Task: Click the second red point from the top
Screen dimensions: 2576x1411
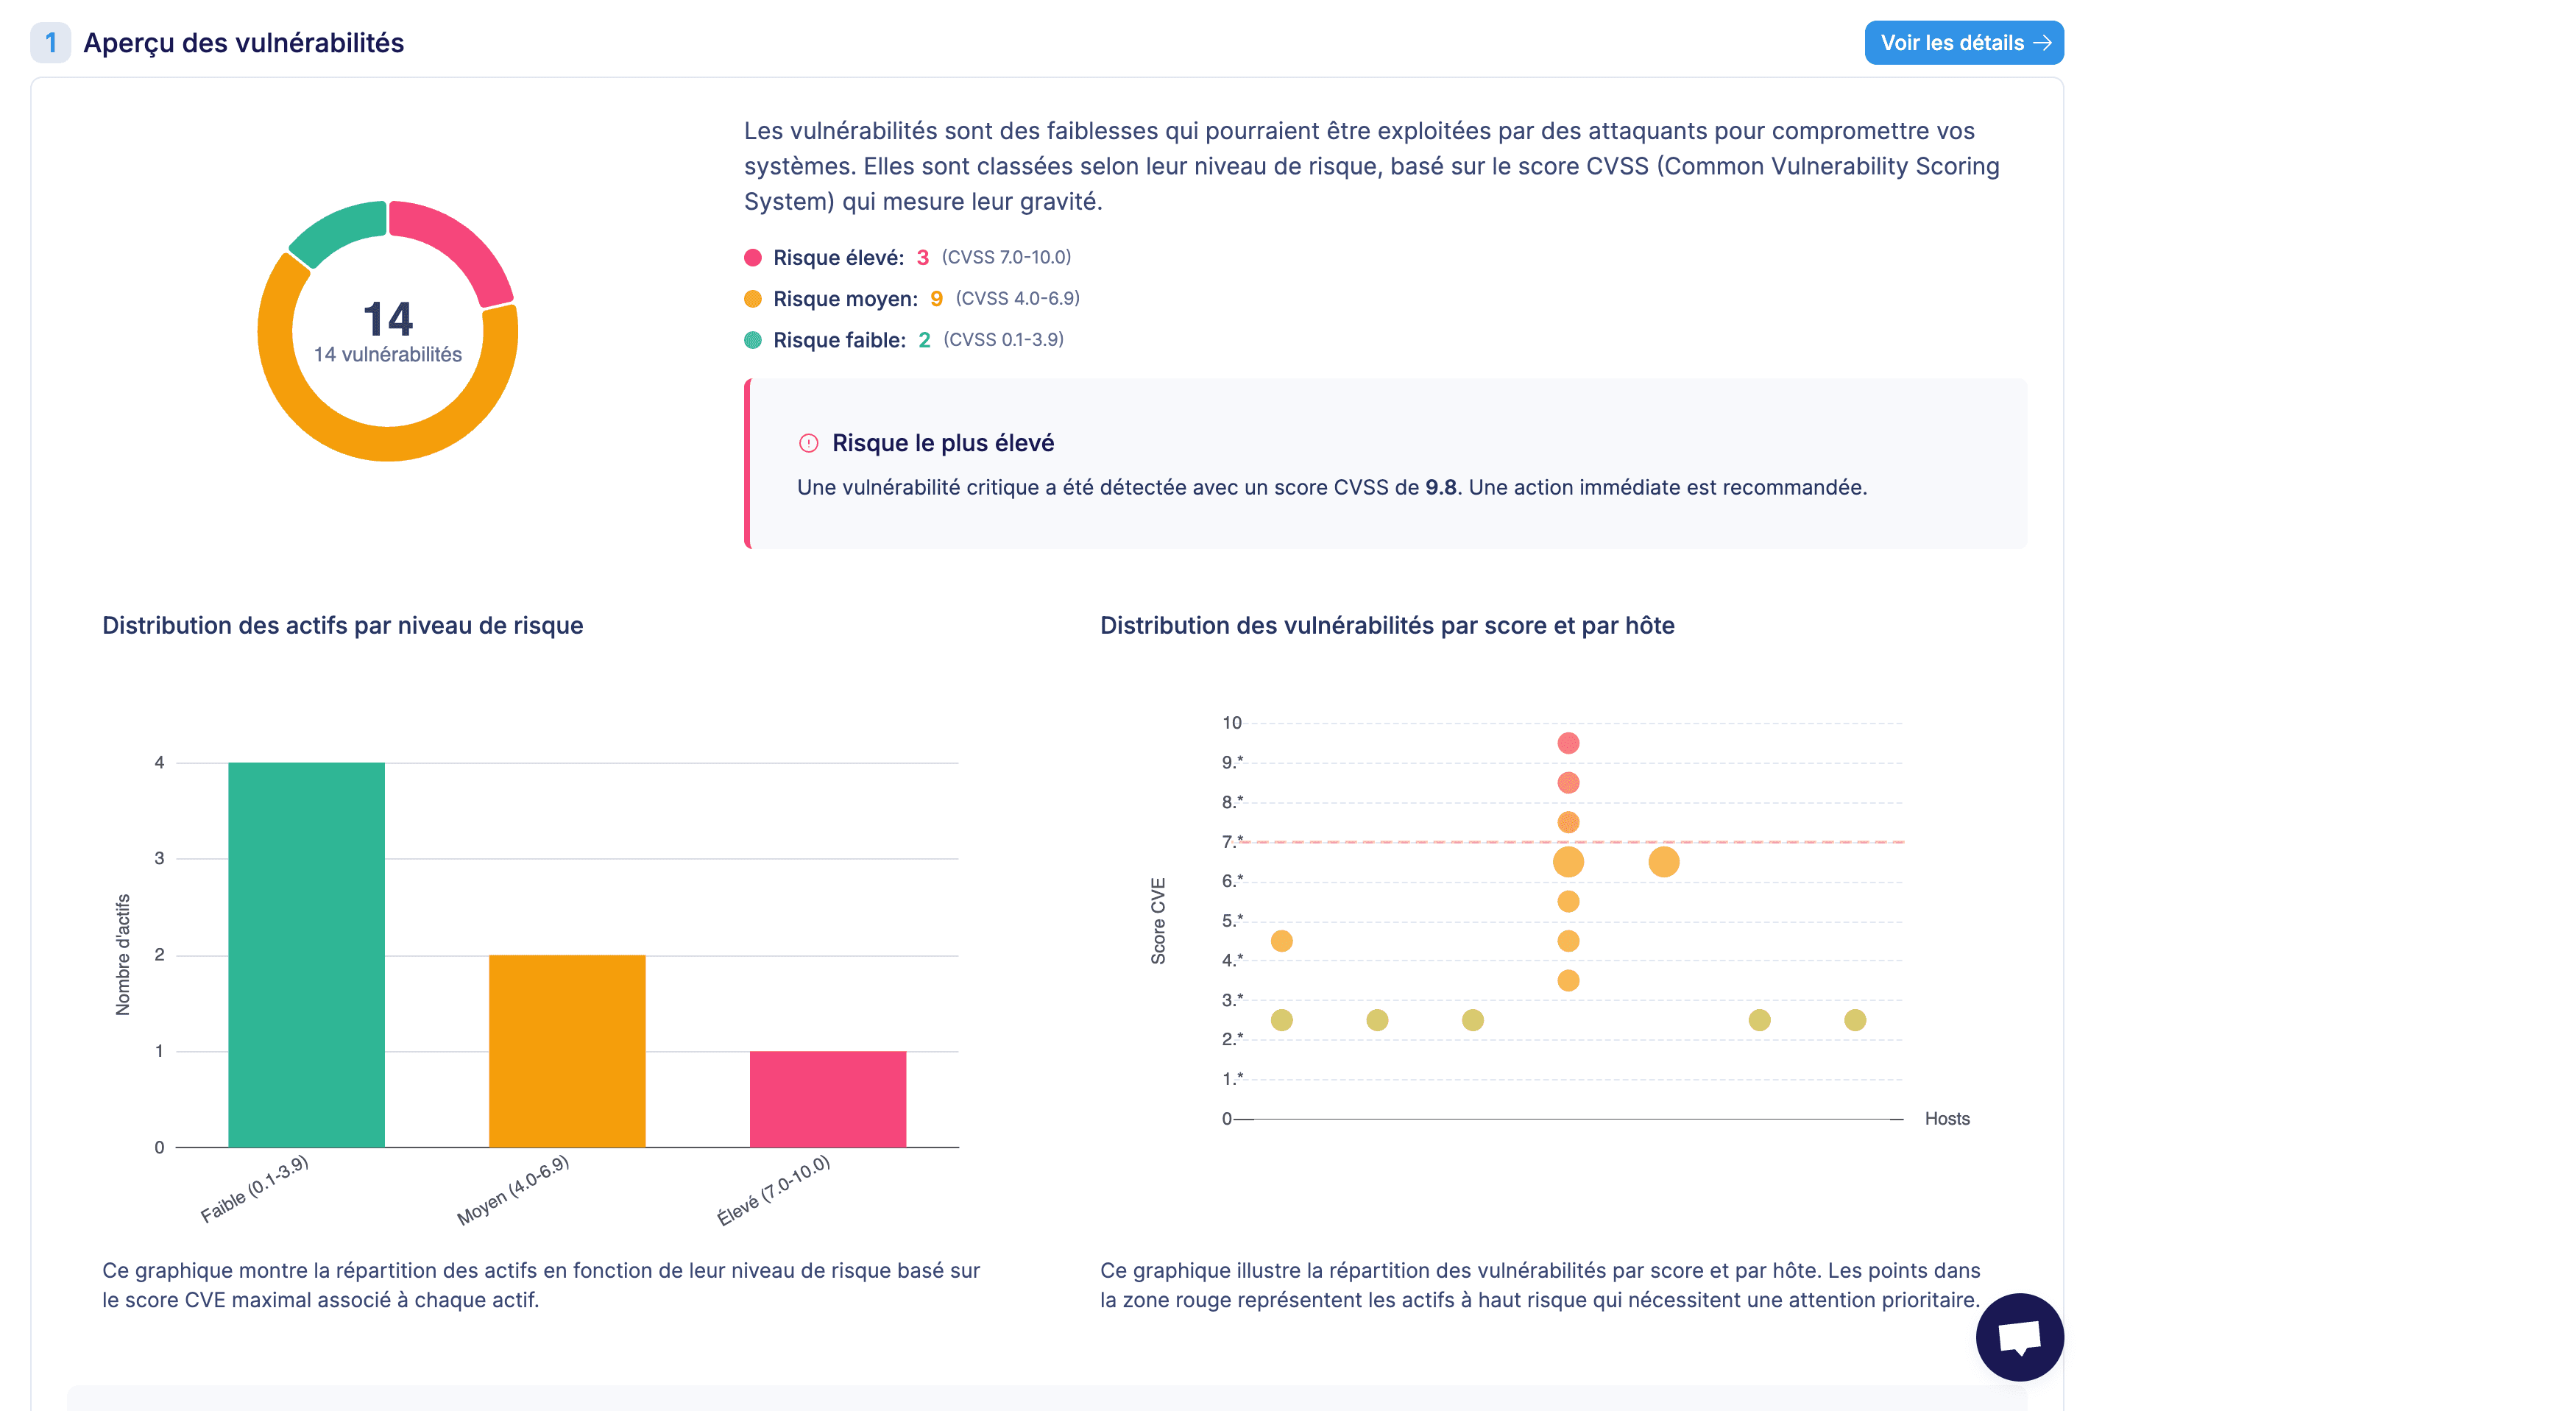Action: coord(1568,783)
